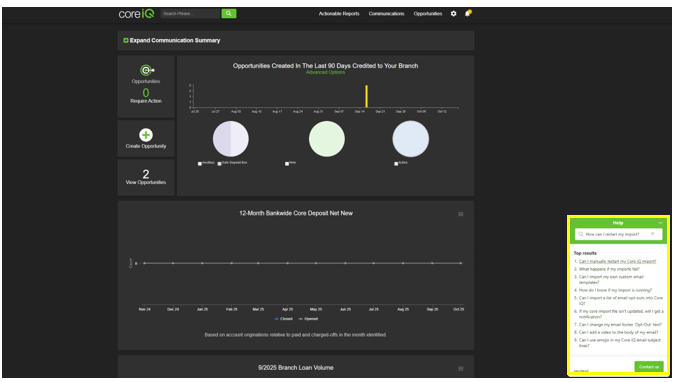Open the settings gear icon

pyautogui.click(x=454, y=14)
